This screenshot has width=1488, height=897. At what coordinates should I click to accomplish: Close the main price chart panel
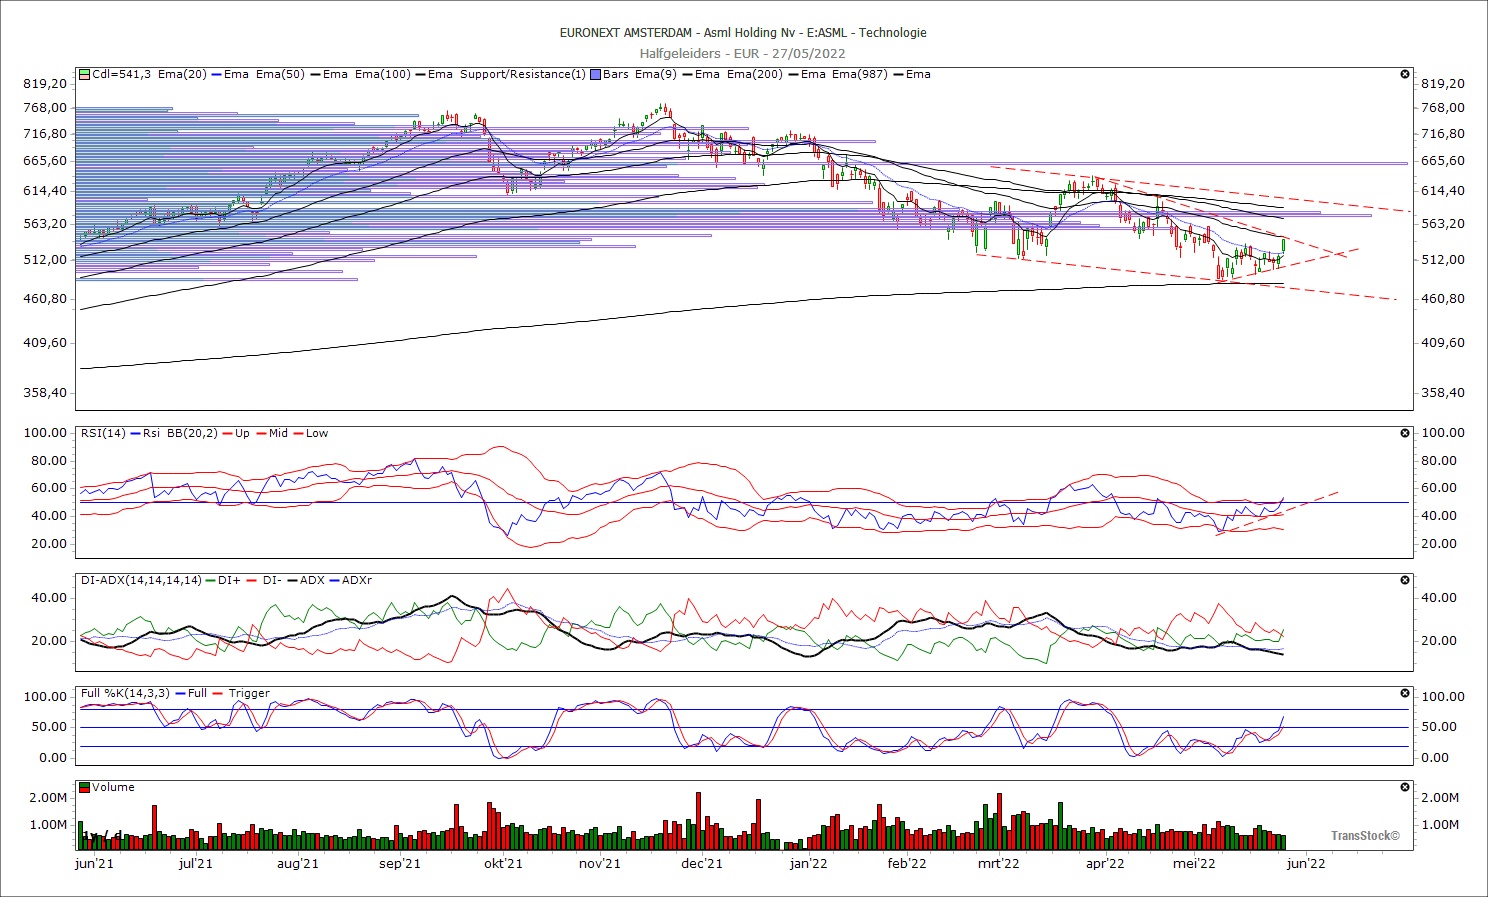pyautogui.click(x=1405, y=74)
